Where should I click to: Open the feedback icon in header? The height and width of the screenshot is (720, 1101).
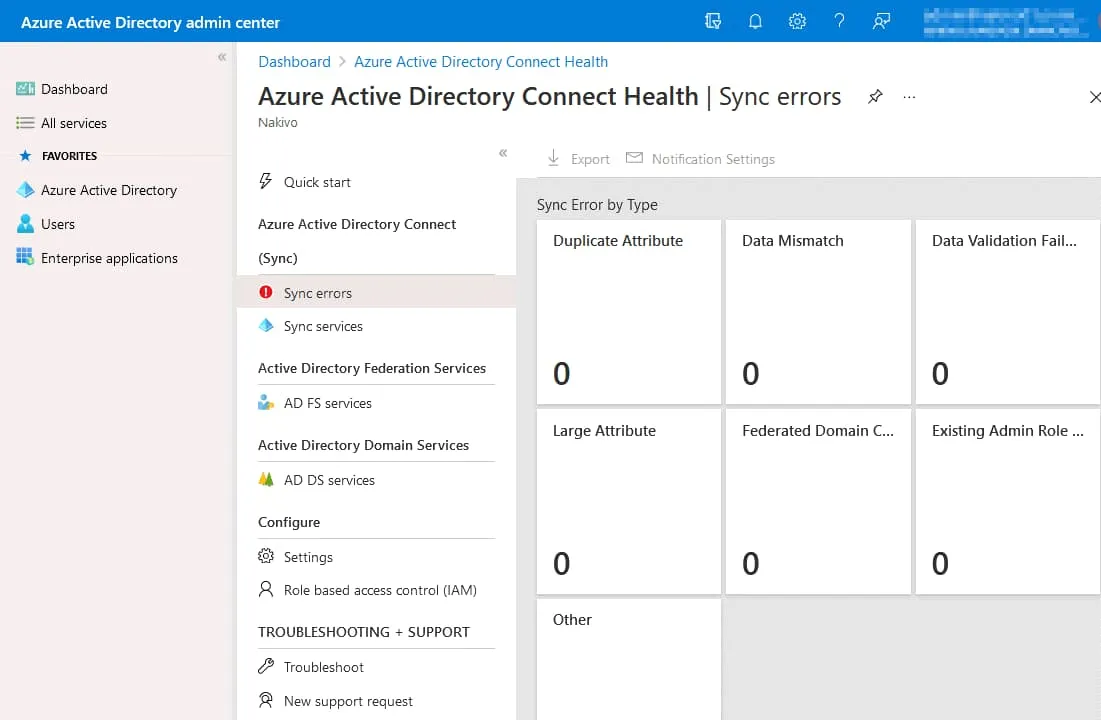pos(881,22)
